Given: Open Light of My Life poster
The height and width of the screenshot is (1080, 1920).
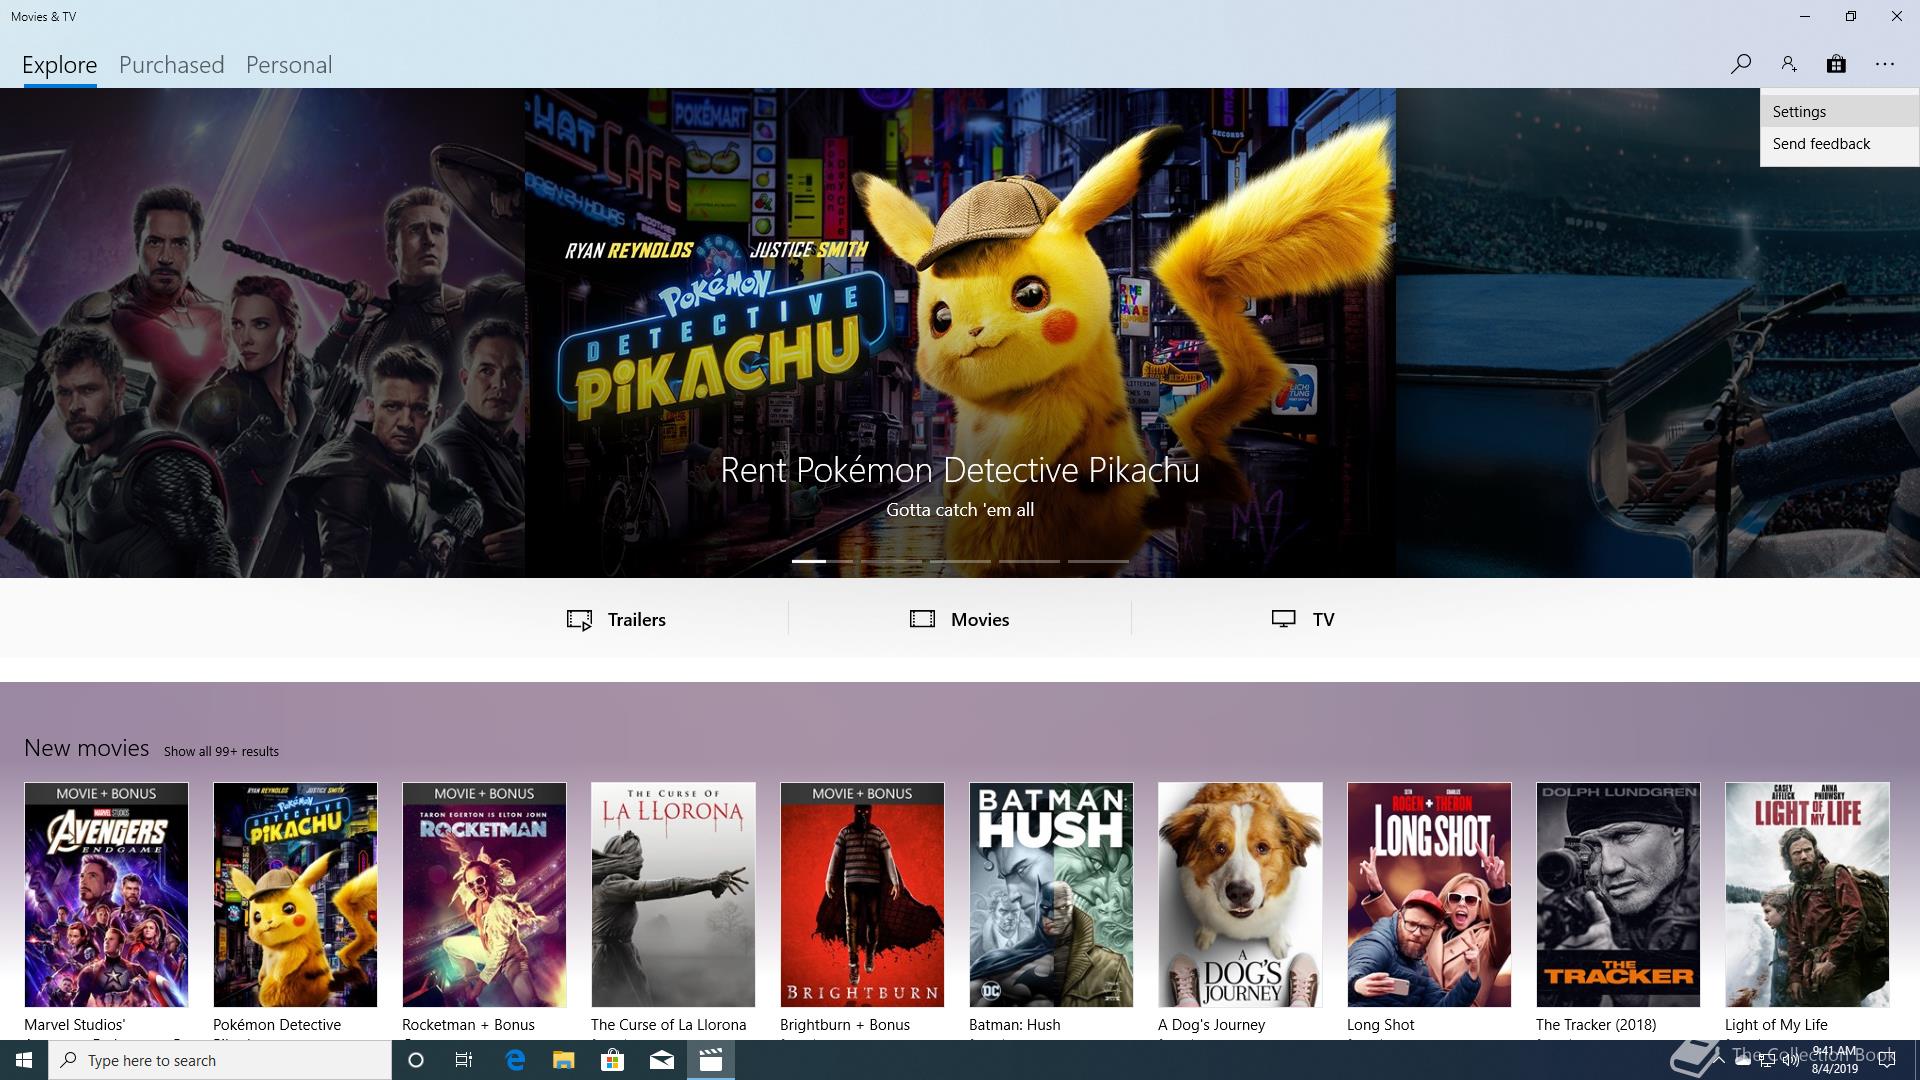Looking at the screenshot, I should [x=1807, y=895].
